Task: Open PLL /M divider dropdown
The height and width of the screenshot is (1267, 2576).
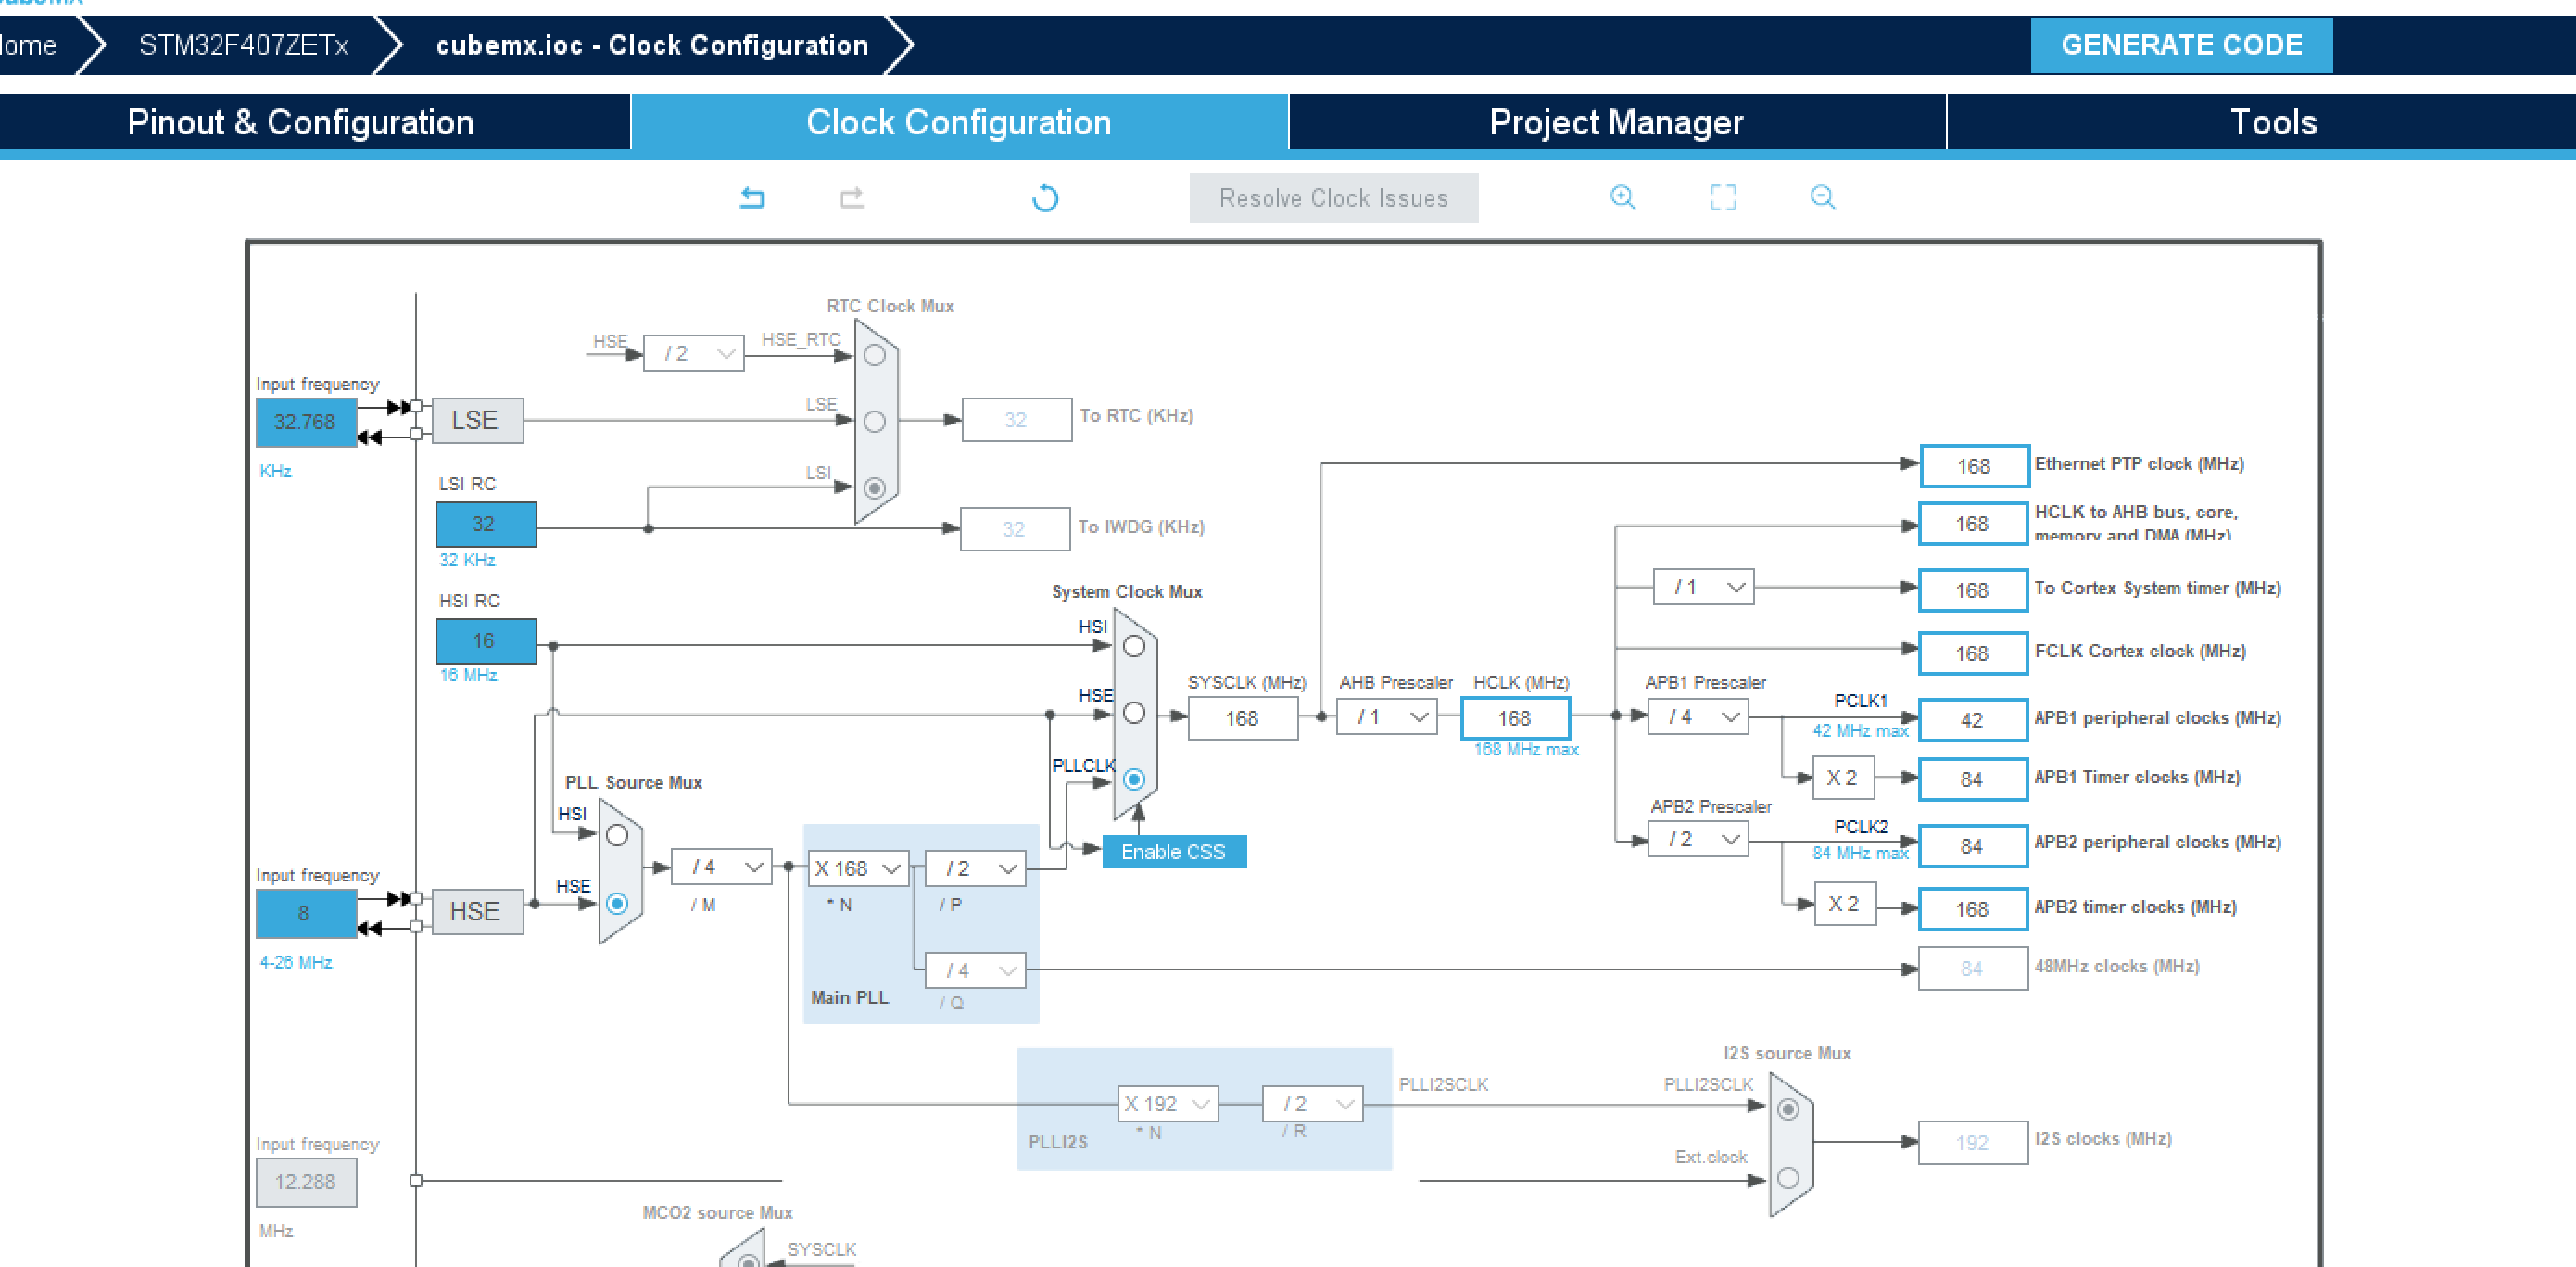Action: click(x=721, y=867)
